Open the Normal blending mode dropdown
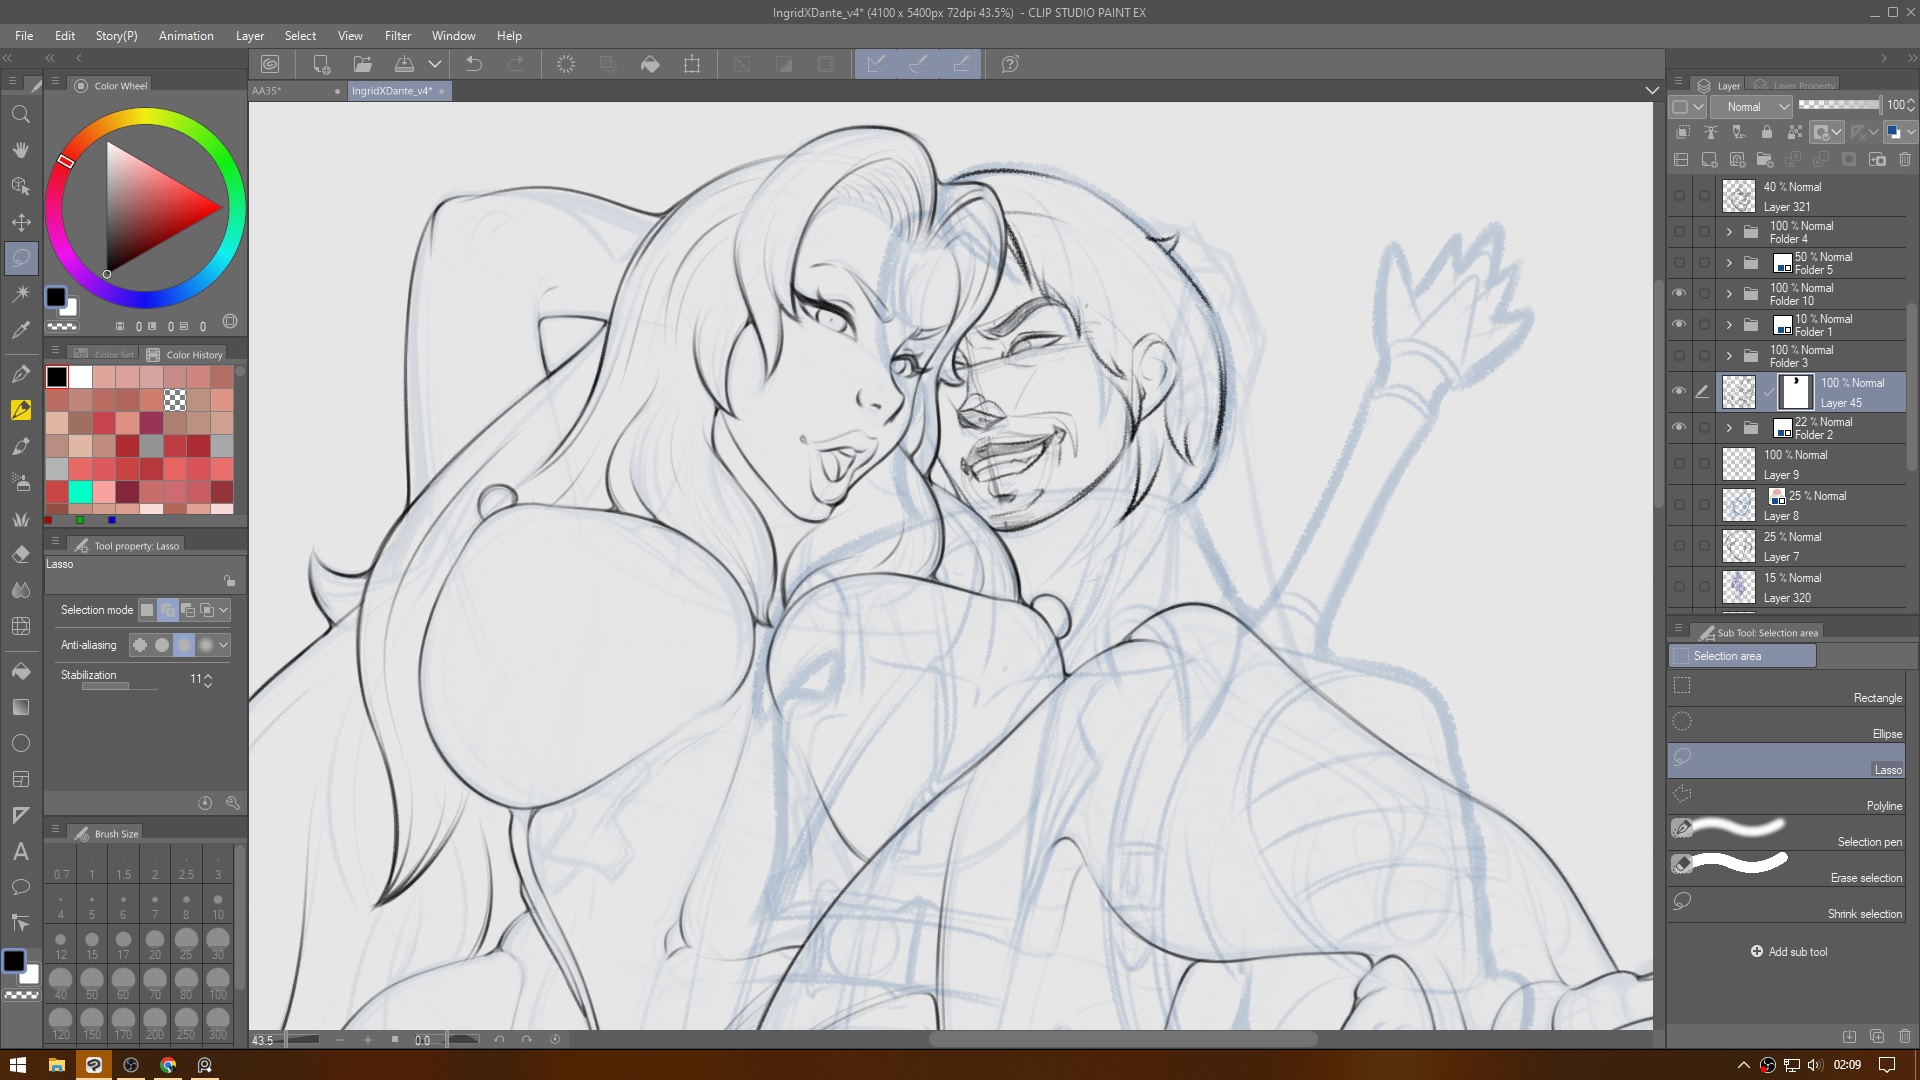 click(1752, 107)
